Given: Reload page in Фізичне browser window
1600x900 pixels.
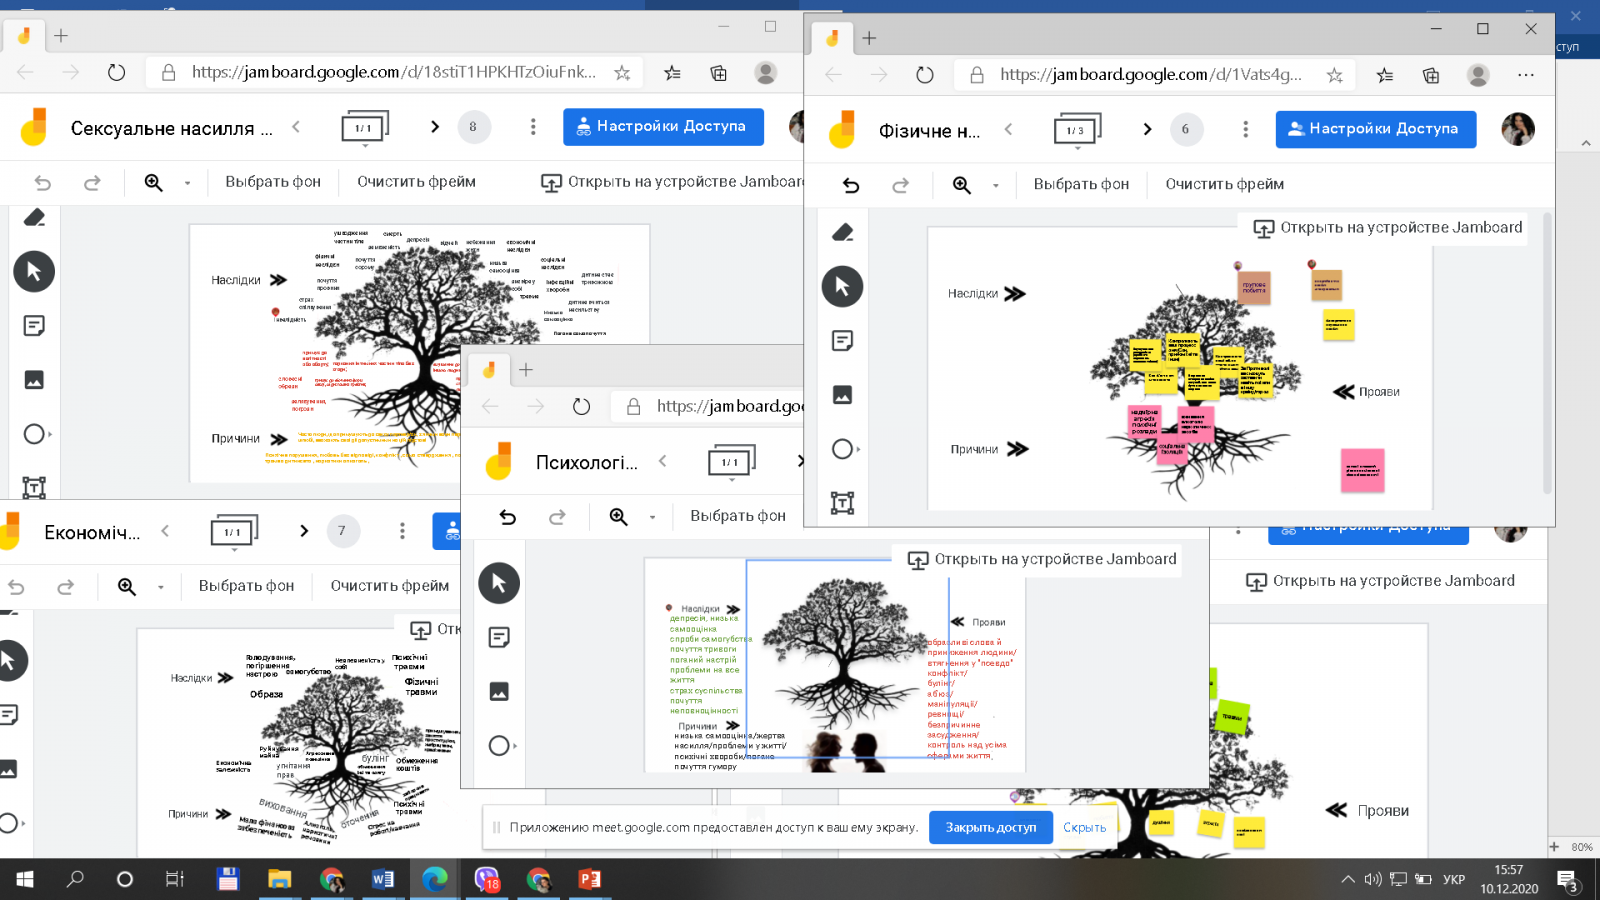Looking at the screenshot, I should (925, 75).
